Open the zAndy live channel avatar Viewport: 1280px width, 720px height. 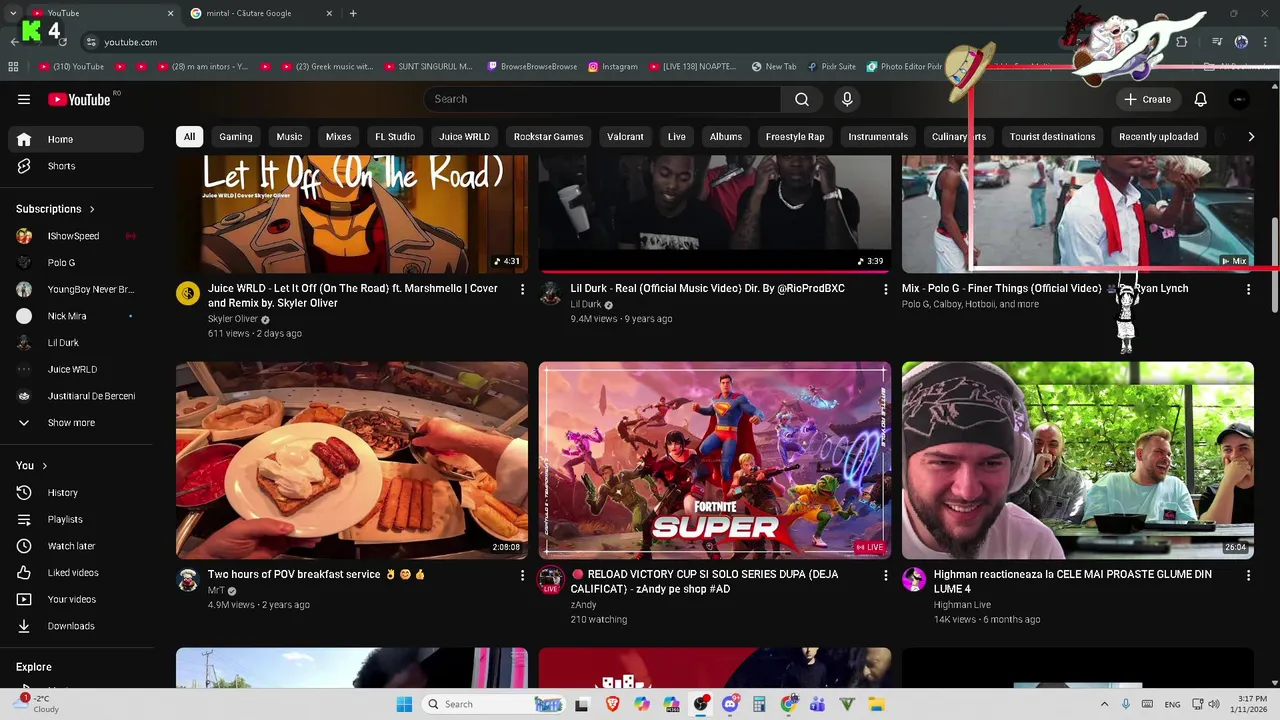point(551,579)
